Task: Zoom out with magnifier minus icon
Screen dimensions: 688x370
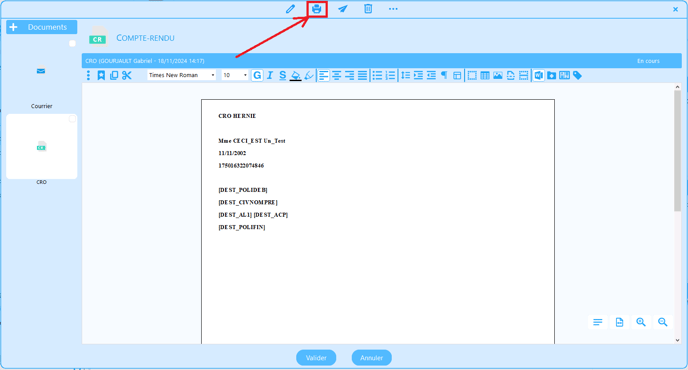Action: (663, 322)
